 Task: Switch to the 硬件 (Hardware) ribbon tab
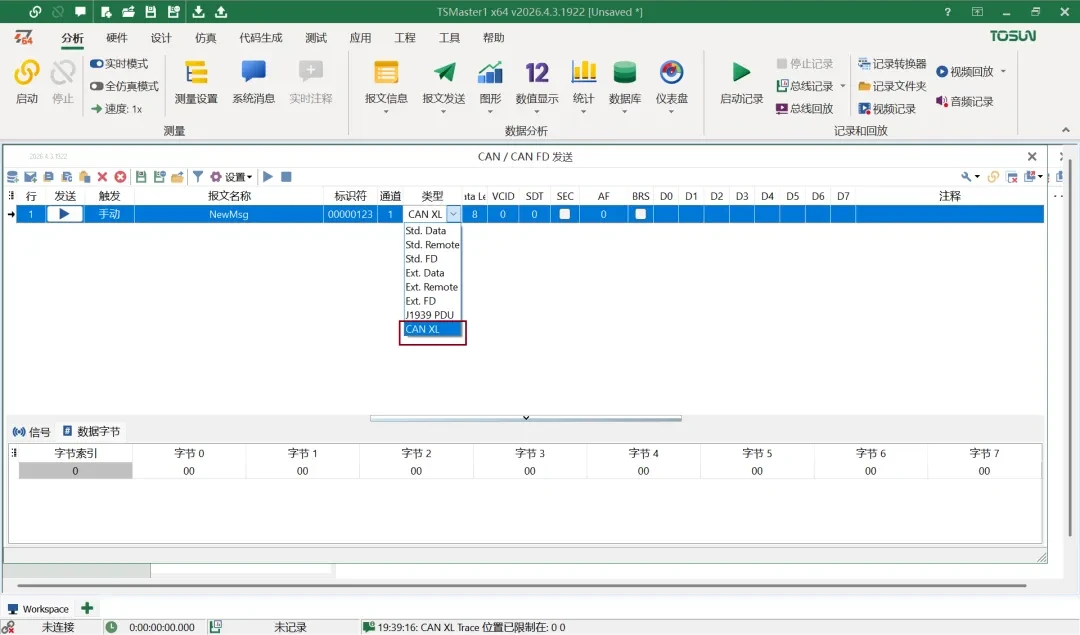[x=116, y=38]
